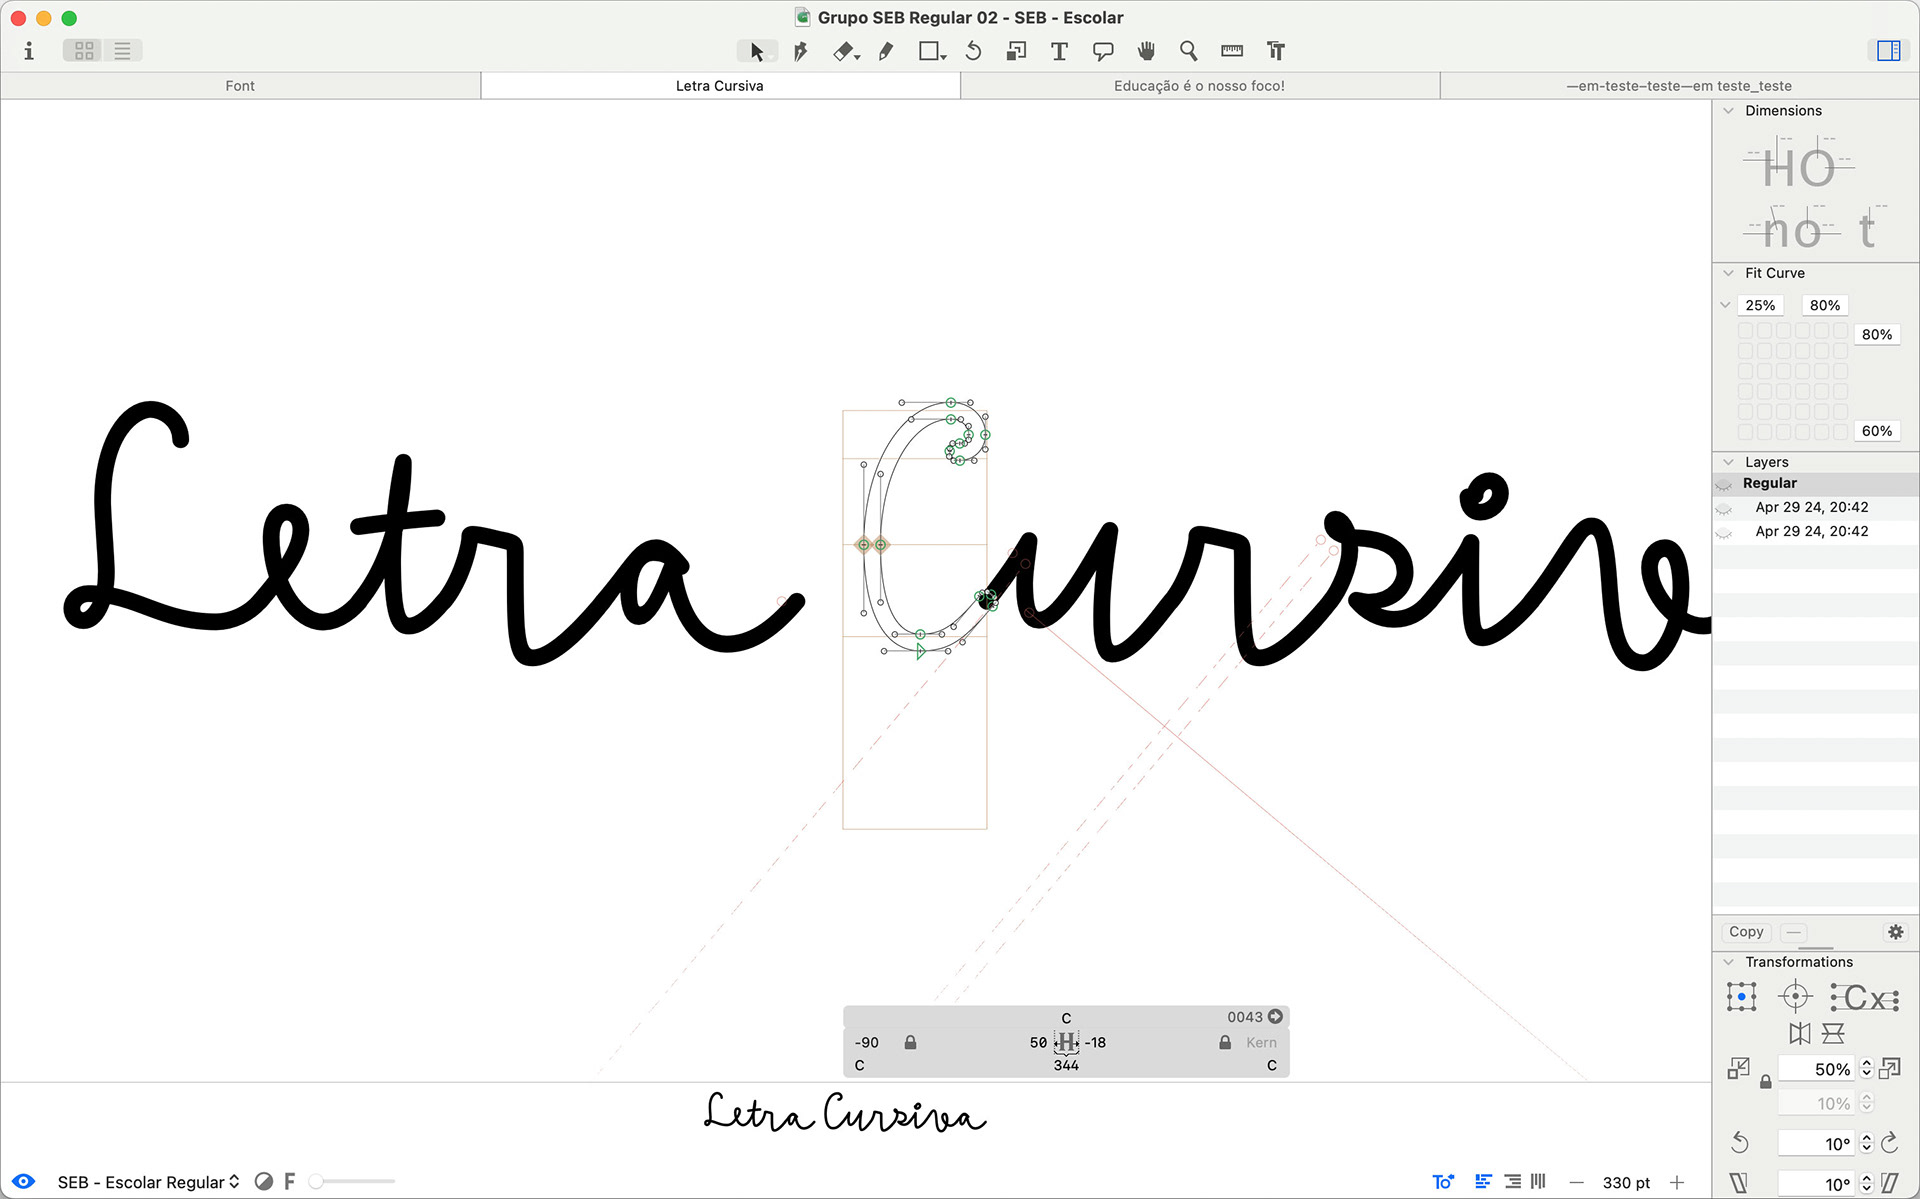1920x1199 pixels.
Task: Select the Pencil tool
Action: click(886, 51)
